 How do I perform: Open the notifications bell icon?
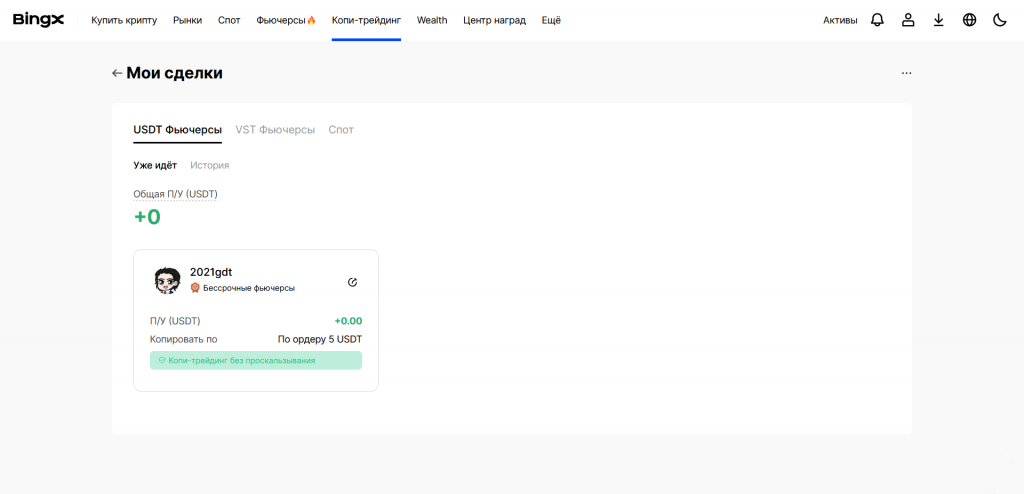tap(877, 20)
